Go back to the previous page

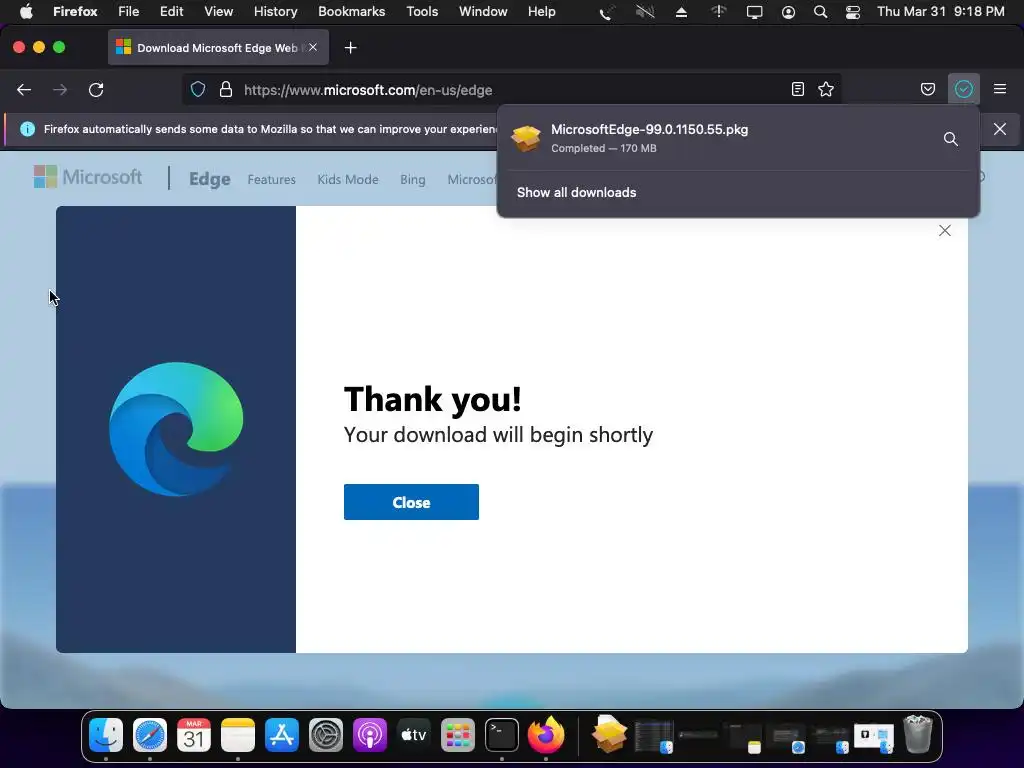[x=24, y=90]
